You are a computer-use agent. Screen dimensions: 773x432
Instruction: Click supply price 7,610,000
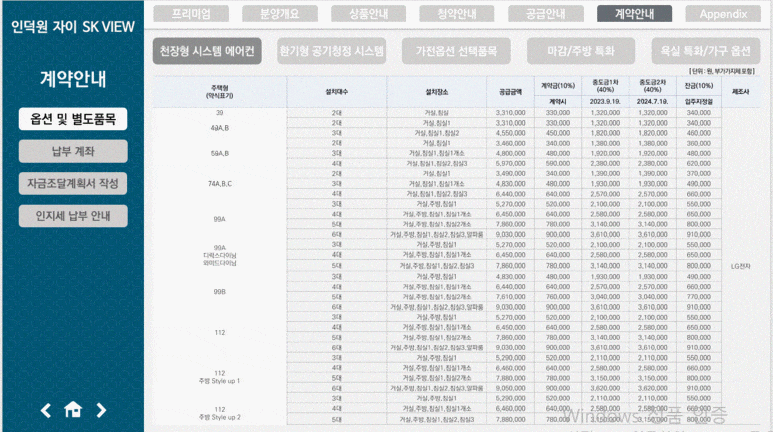point(510,297)
